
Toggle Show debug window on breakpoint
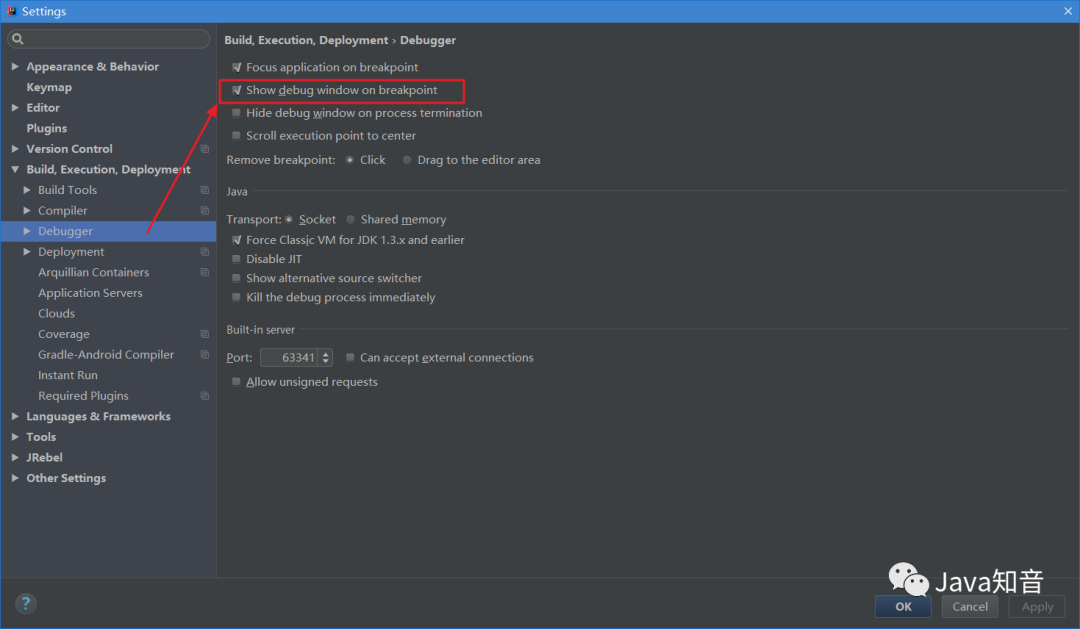(x=236, y=90)
